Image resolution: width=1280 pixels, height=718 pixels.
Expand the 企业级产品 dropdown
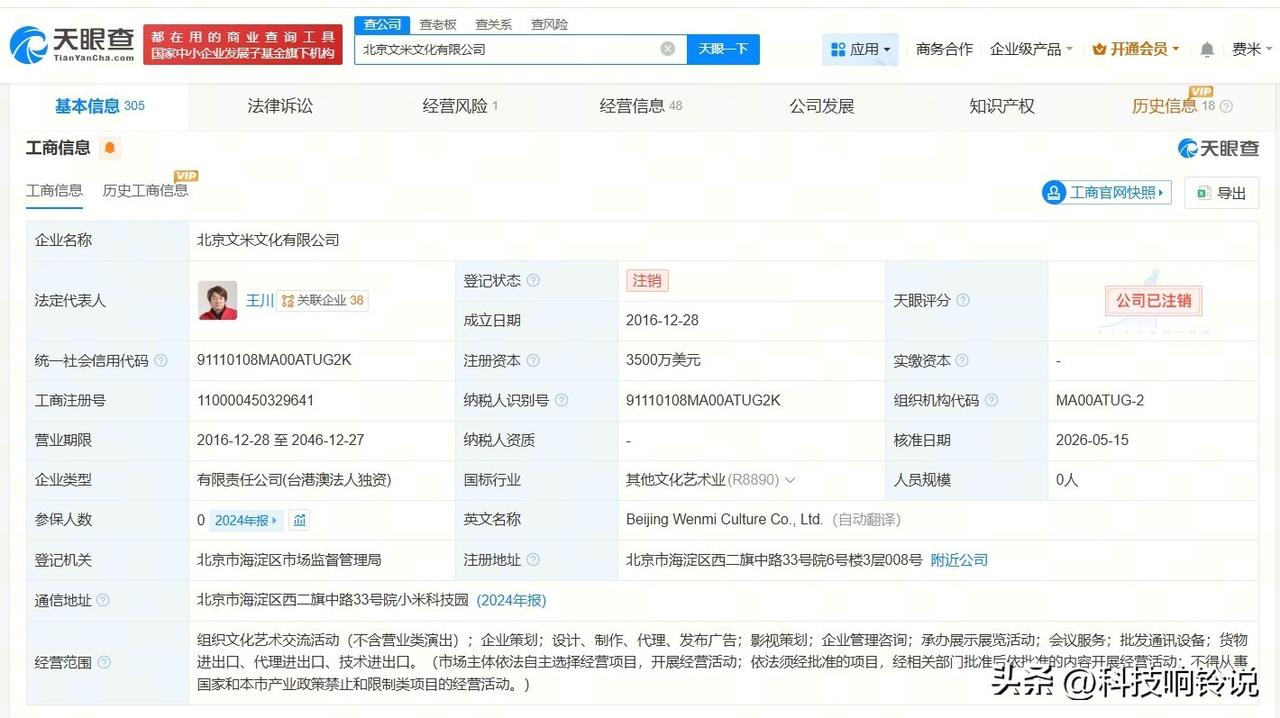click(x=1031, y=49)
